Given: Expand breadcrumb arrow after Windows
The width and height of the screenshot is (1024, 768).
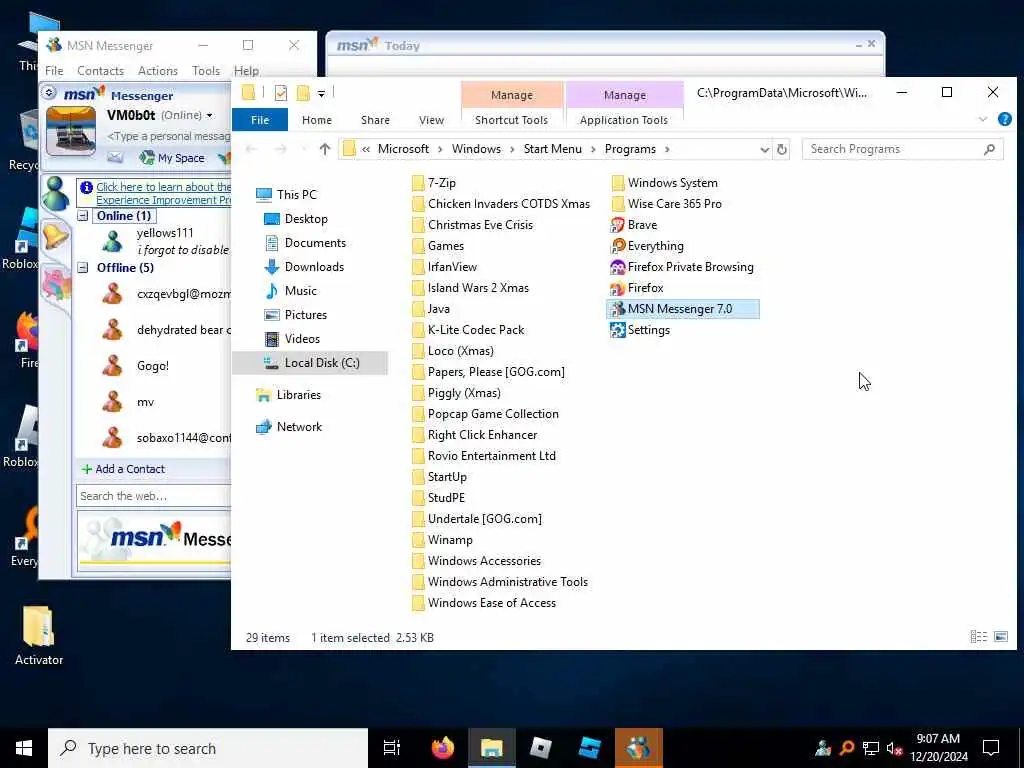Looking at the screenshot, I should 512,150.
